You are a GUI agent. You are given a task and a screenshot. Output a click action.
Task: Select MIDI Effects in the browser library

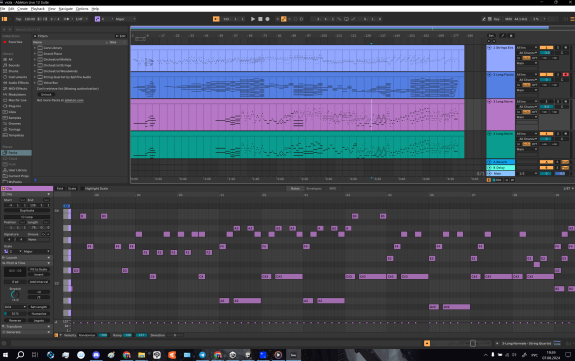pyautogui.click(x=17, y=89)
